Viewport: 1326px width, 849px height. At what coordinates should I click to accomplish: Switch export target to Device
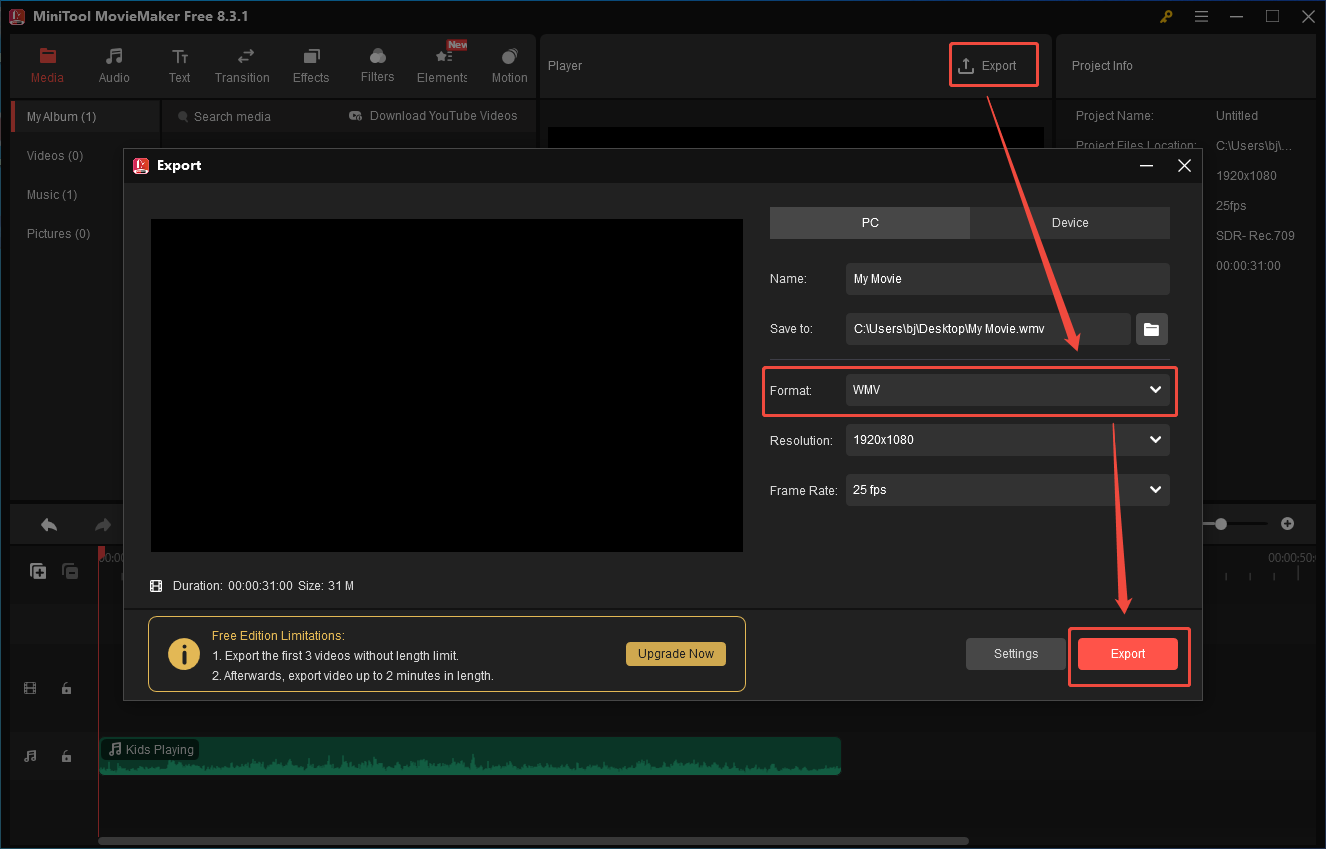pos(1069,222)
